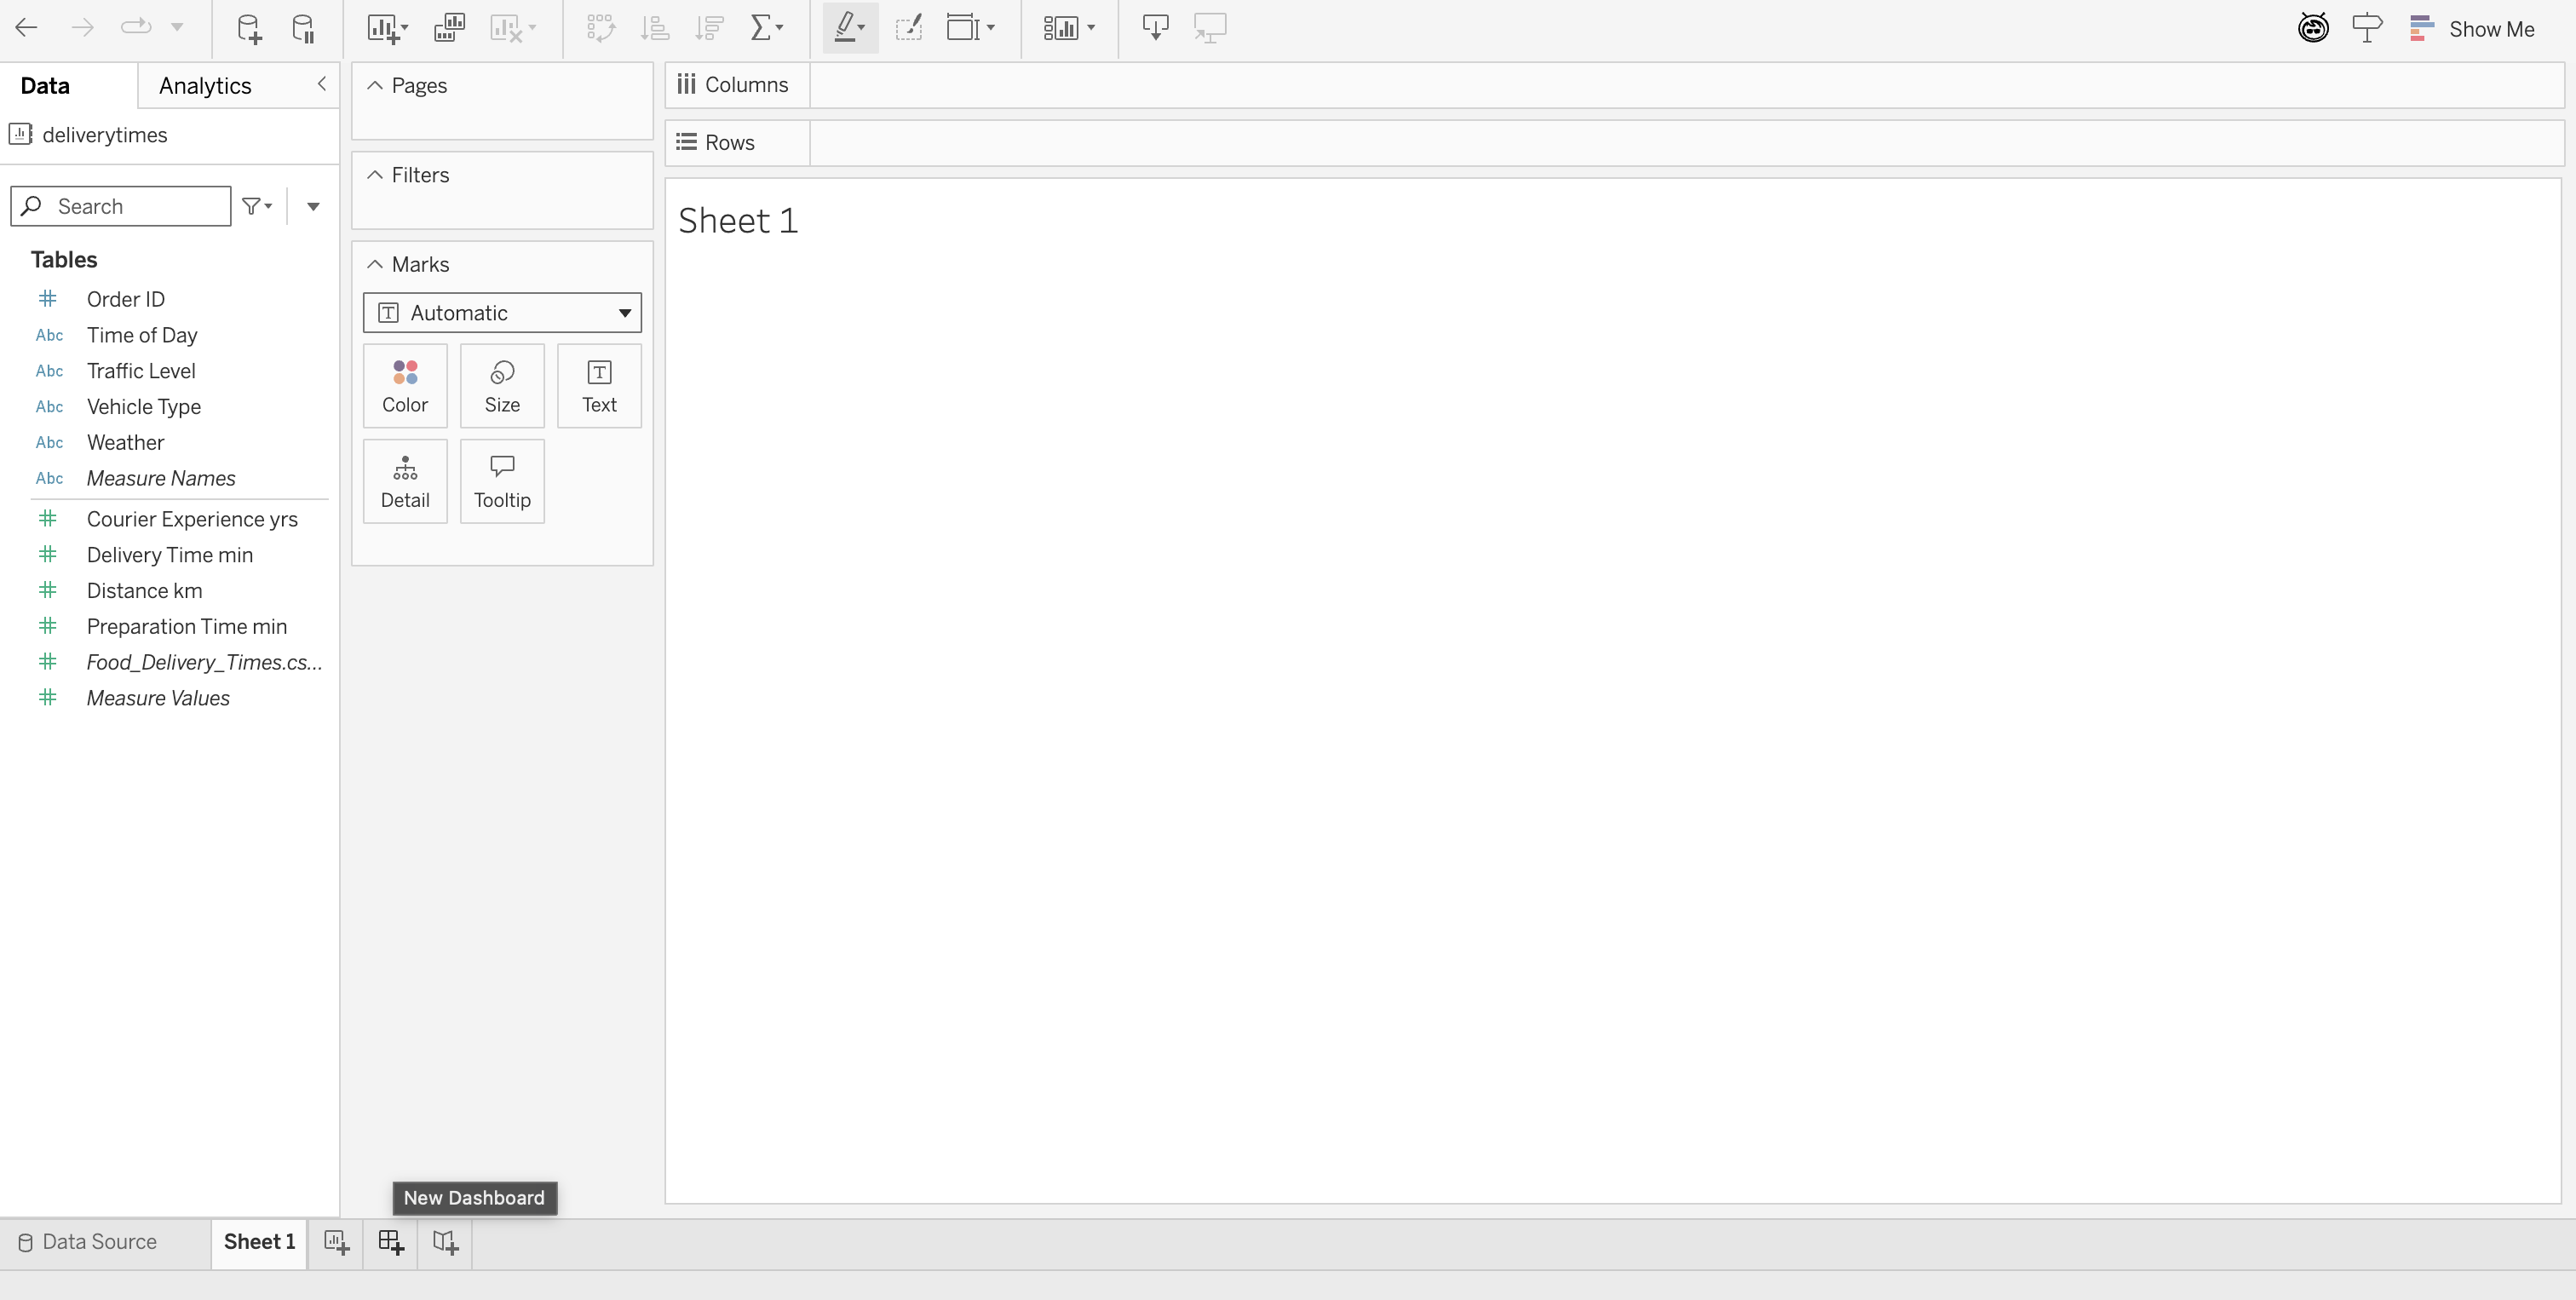Image resolution: width=2576 pixels, height=1300 pixels.
Task: Click the Undo arrow
Action: (x=27, y=27)
